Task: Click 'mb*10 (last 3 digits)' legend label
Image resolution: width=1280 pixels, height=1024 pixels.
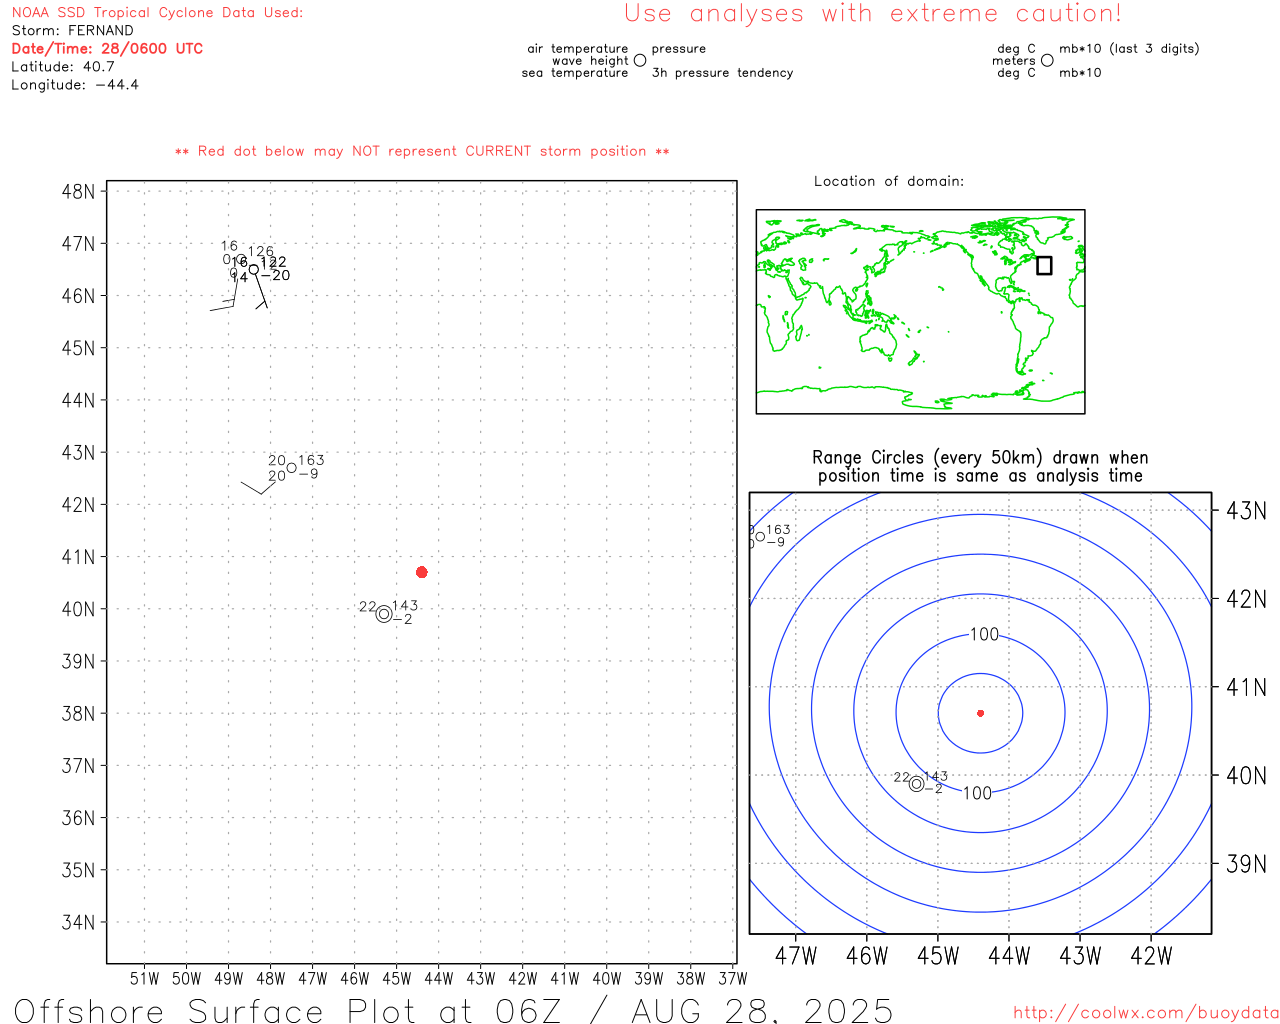Action: click(x=1129, y=48)
